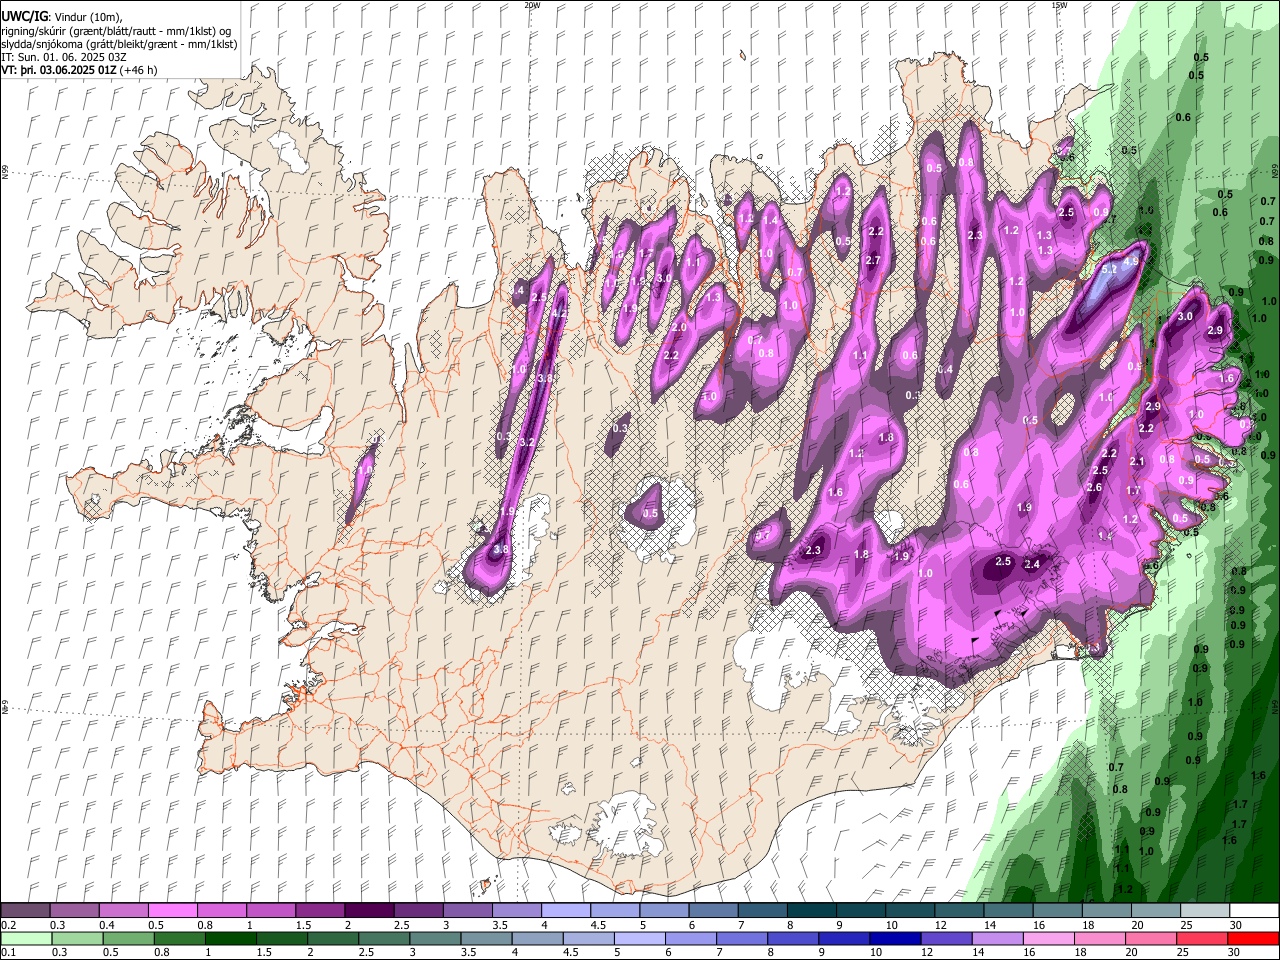Screen dimensions: 1280x960
Task: Click the darkest purple swatch above snow label 2
Action: click(368, 911)
